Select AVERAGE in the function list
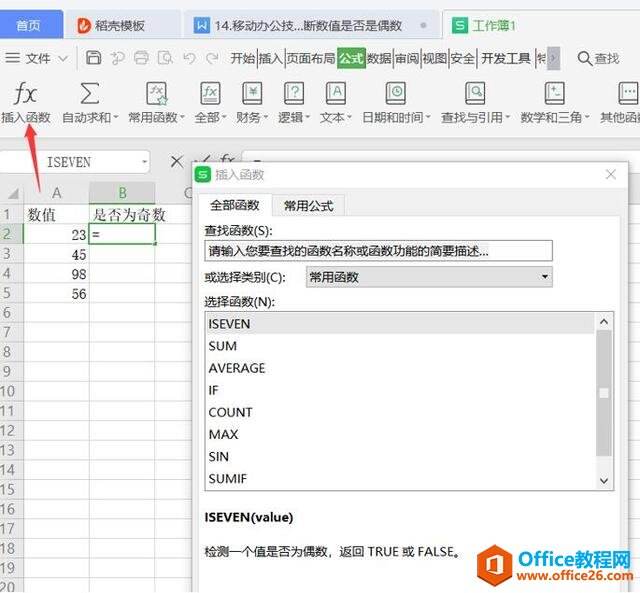Image resolution: width=640 pixels, height=593 pixels. tap(400, 368)
